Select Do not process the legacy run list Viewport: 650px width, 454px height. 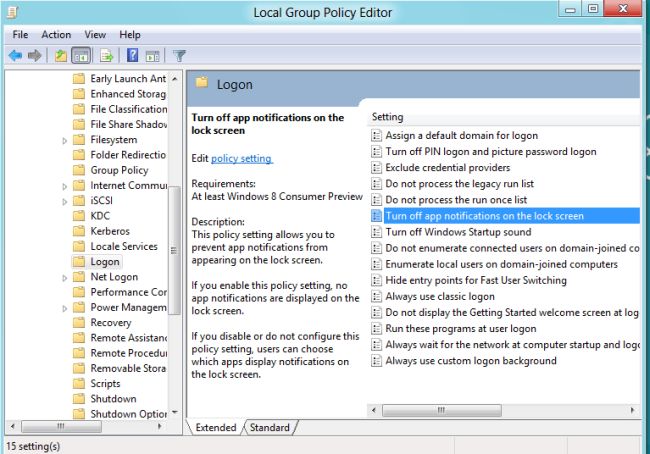pos(459,184)
